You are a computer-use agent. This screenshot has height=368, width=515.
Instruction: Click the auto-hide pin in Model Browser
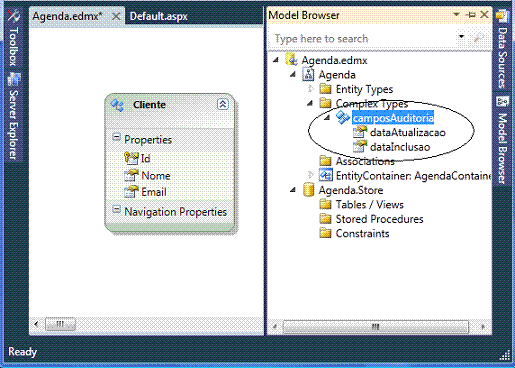[x=471, y=15]
